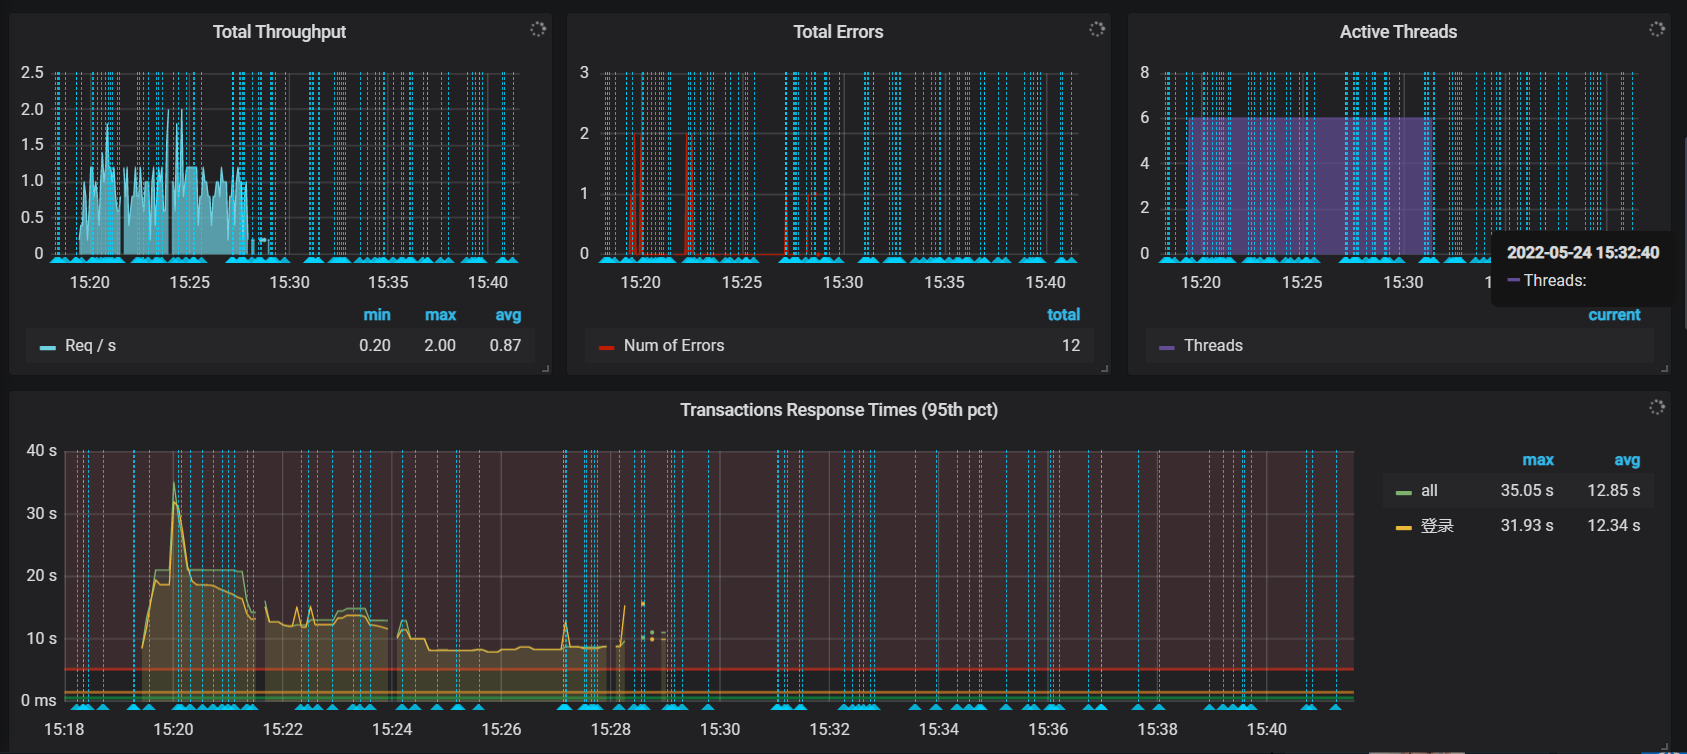1687x754 pixels.
Task: Toggle the Num of Errors legend series
Action: pos(674,345)
